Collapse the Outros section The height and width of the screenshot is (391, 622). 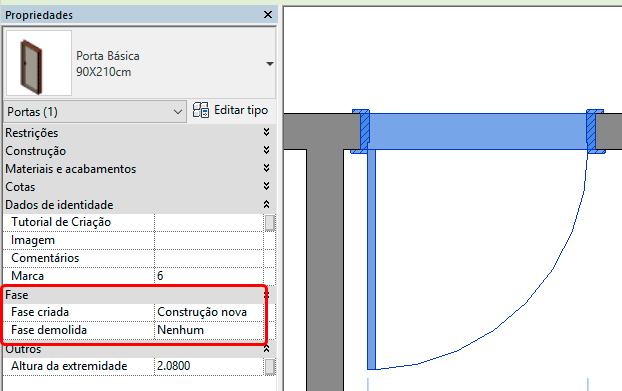point(267,349)
